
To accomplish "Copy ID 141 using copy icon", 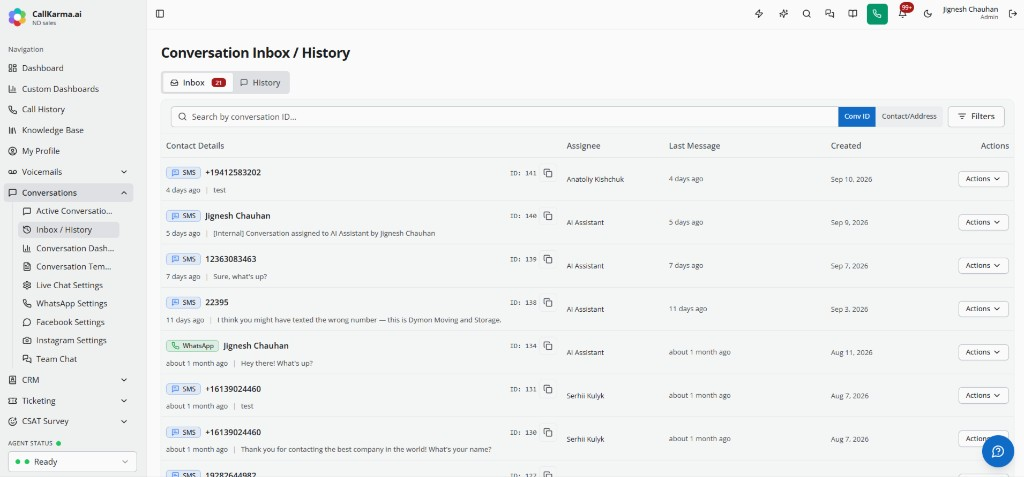I will pyautogui.click(x=548, y=173).
